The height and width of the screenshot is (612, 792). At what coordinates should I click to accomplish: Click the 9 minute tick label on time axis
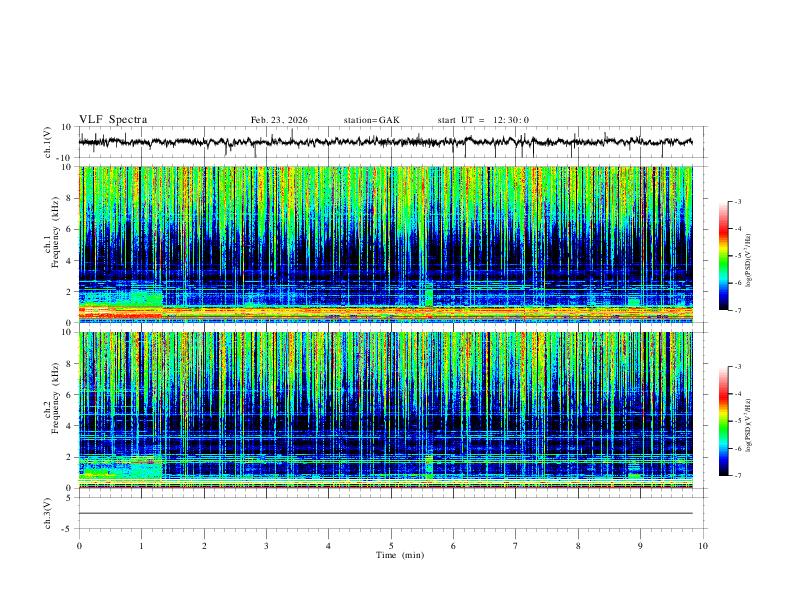point(640,546)
